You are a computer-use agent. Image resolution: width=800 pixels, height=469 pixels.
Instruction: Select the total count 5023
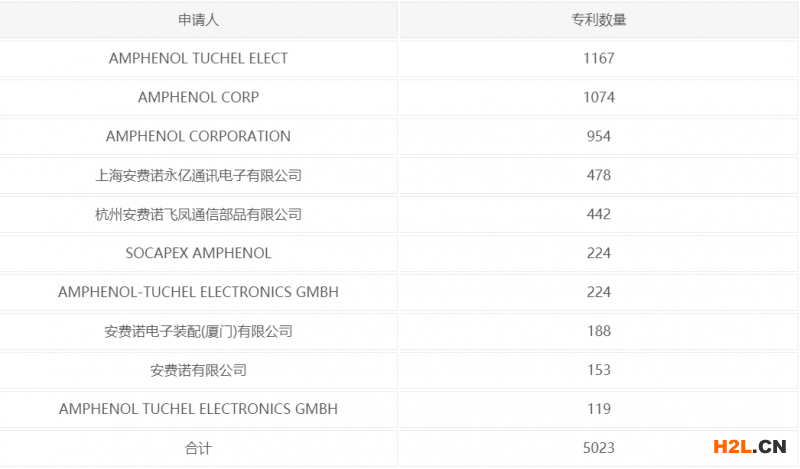pos(598,448)
